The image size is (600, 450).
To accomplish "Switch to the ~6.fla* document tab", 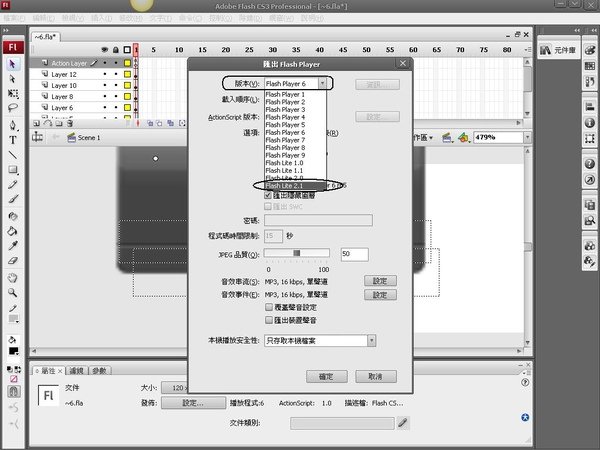I will pyautogui.click(x=45, y=37).
